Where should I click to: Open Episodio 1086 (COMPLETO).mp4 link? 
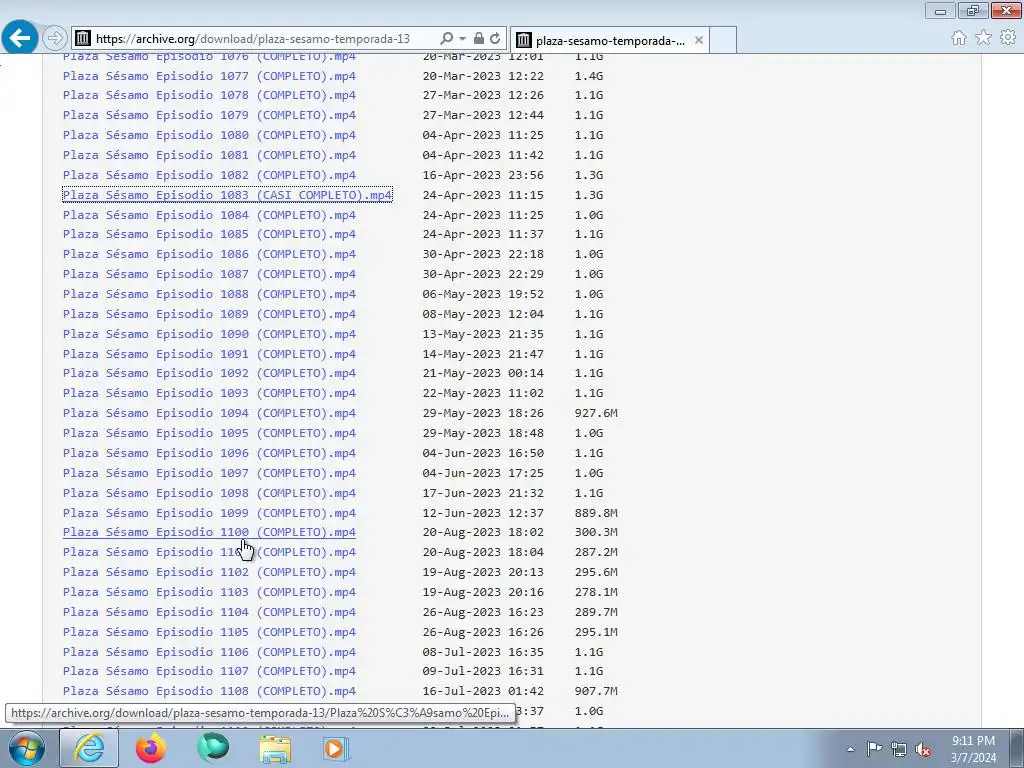tap(209, 254)
